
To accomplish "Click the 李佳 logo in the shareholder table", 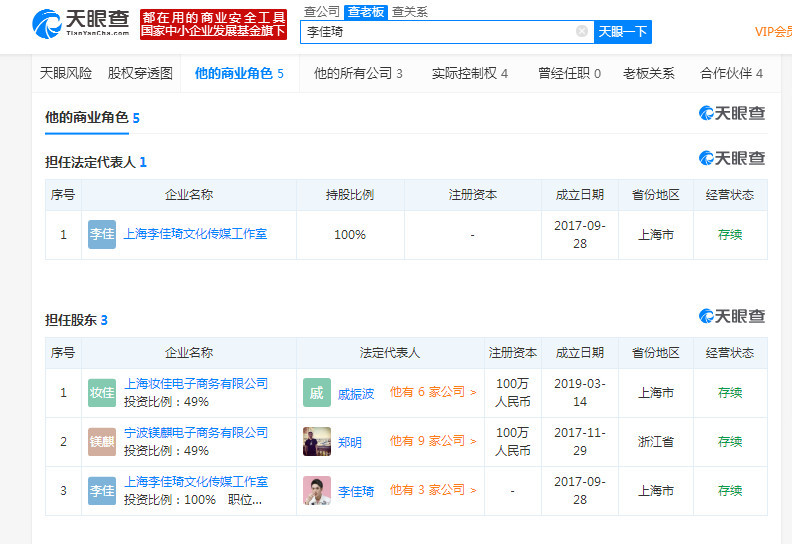I will coord(102,490).
